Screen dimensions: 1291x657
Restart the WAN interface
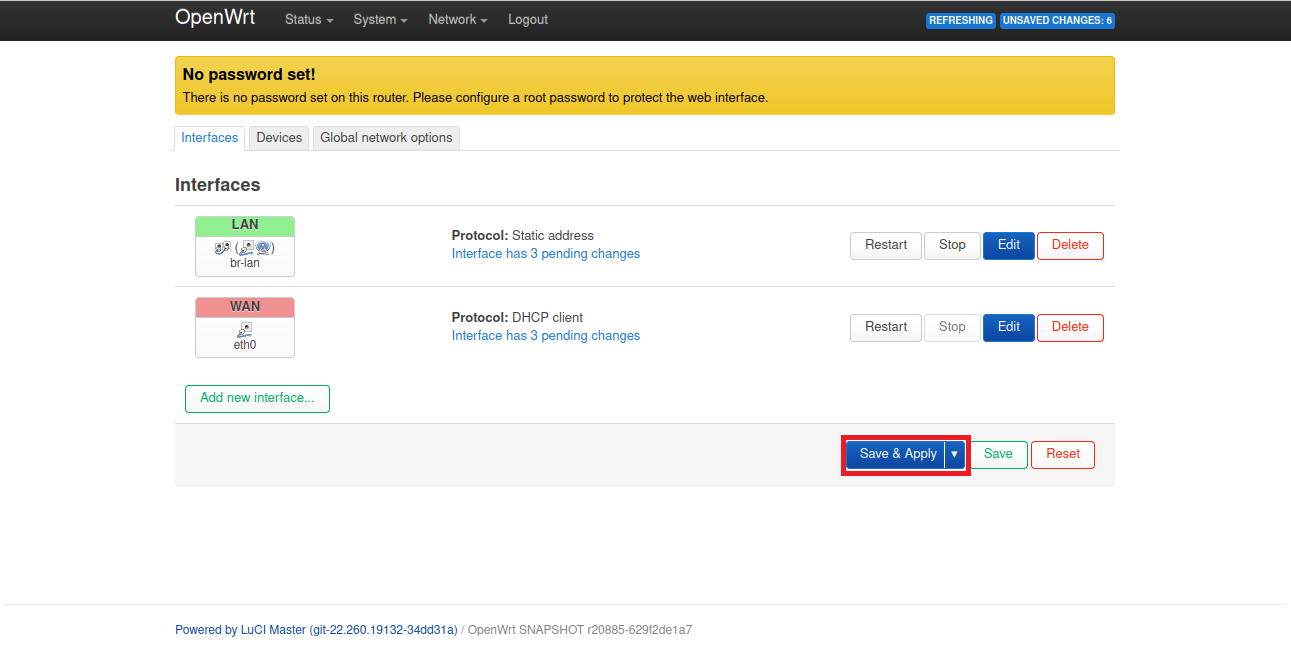coord(886,327)
